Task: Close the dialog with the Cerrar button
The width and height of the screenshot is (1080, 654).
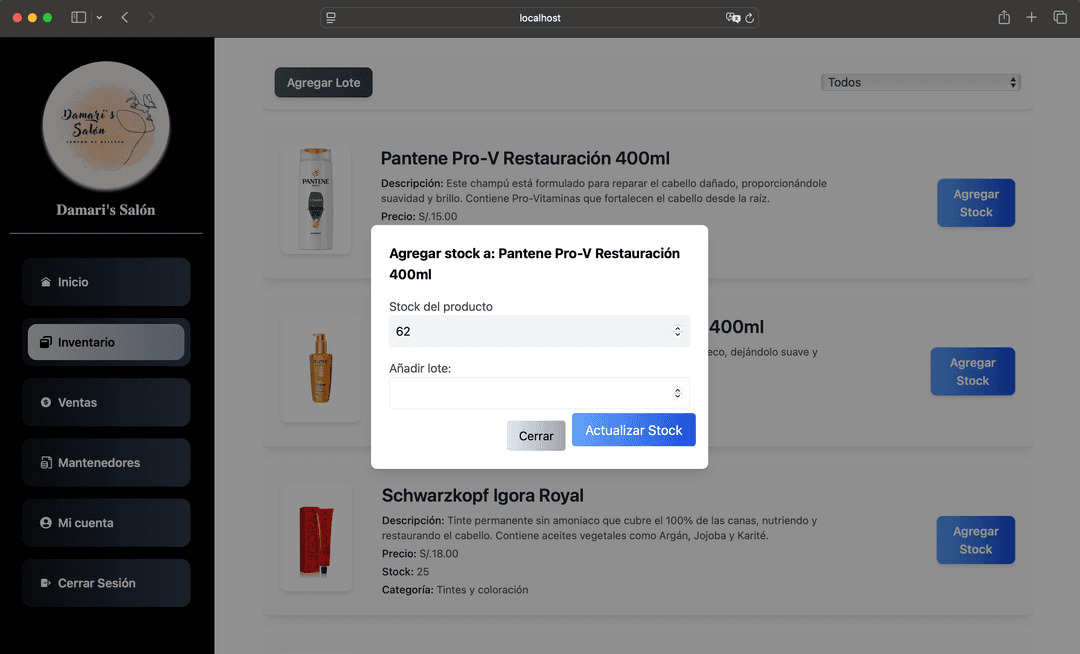Action: pyautogui.click(x=536, y=436)
